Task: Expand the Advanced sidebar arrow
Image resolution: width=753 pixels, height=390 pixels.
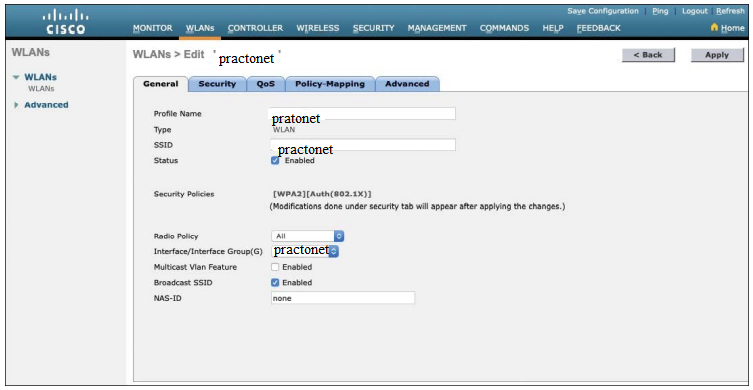Action: pyautogui.click(x=17, y=105)
